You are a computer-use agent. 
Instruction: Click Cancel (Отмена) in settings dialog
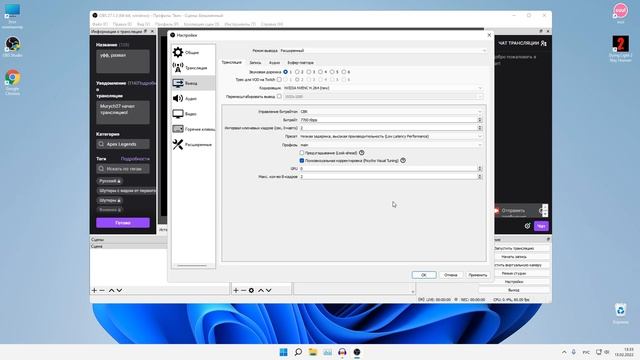coord(451,275)
